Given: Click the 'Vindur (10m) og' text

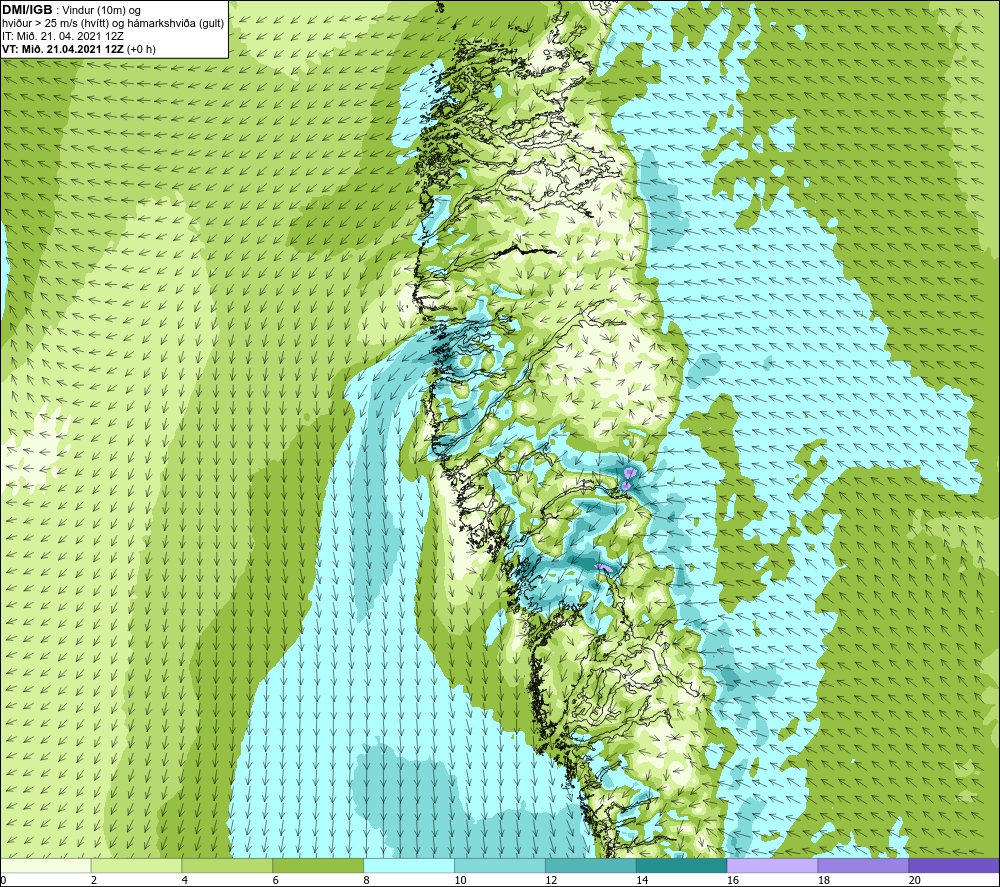Looking at the screenshot, I should (101, 11).
